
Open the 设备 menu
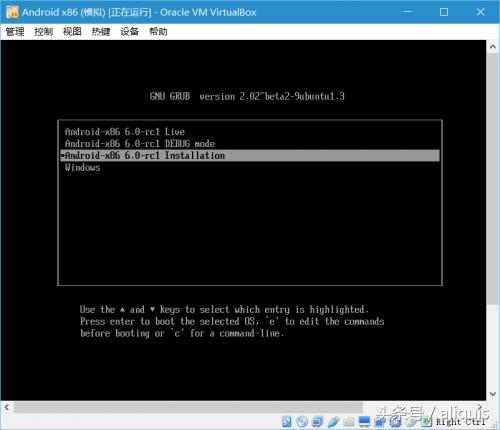(130, 32)
